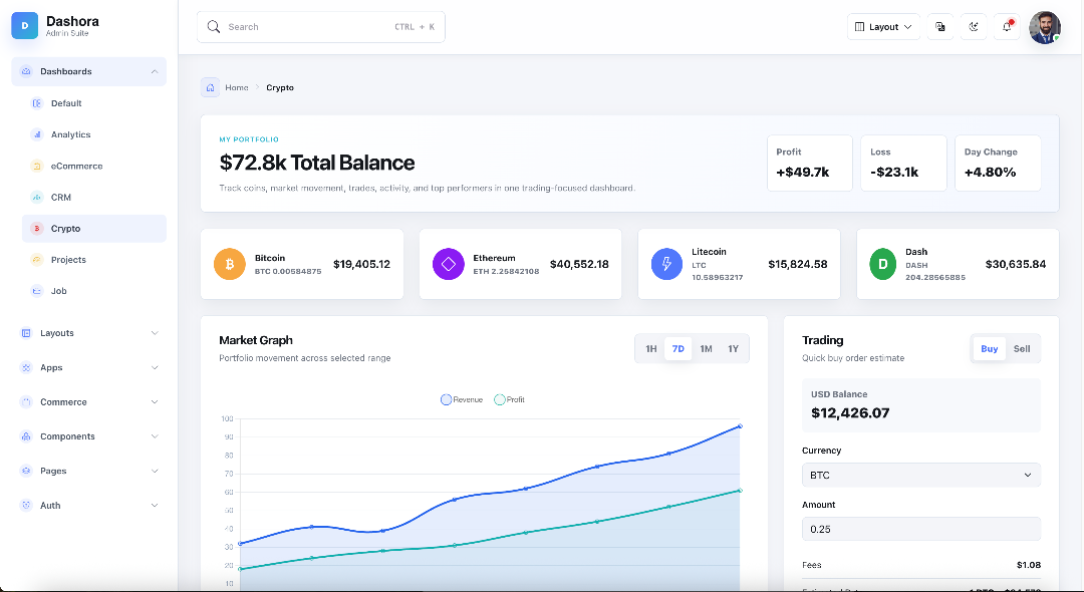The width and height of the screenshot is (1084, 592).
Task: Click the Dashboards icon in sidebar
Action: pos(26,71)
